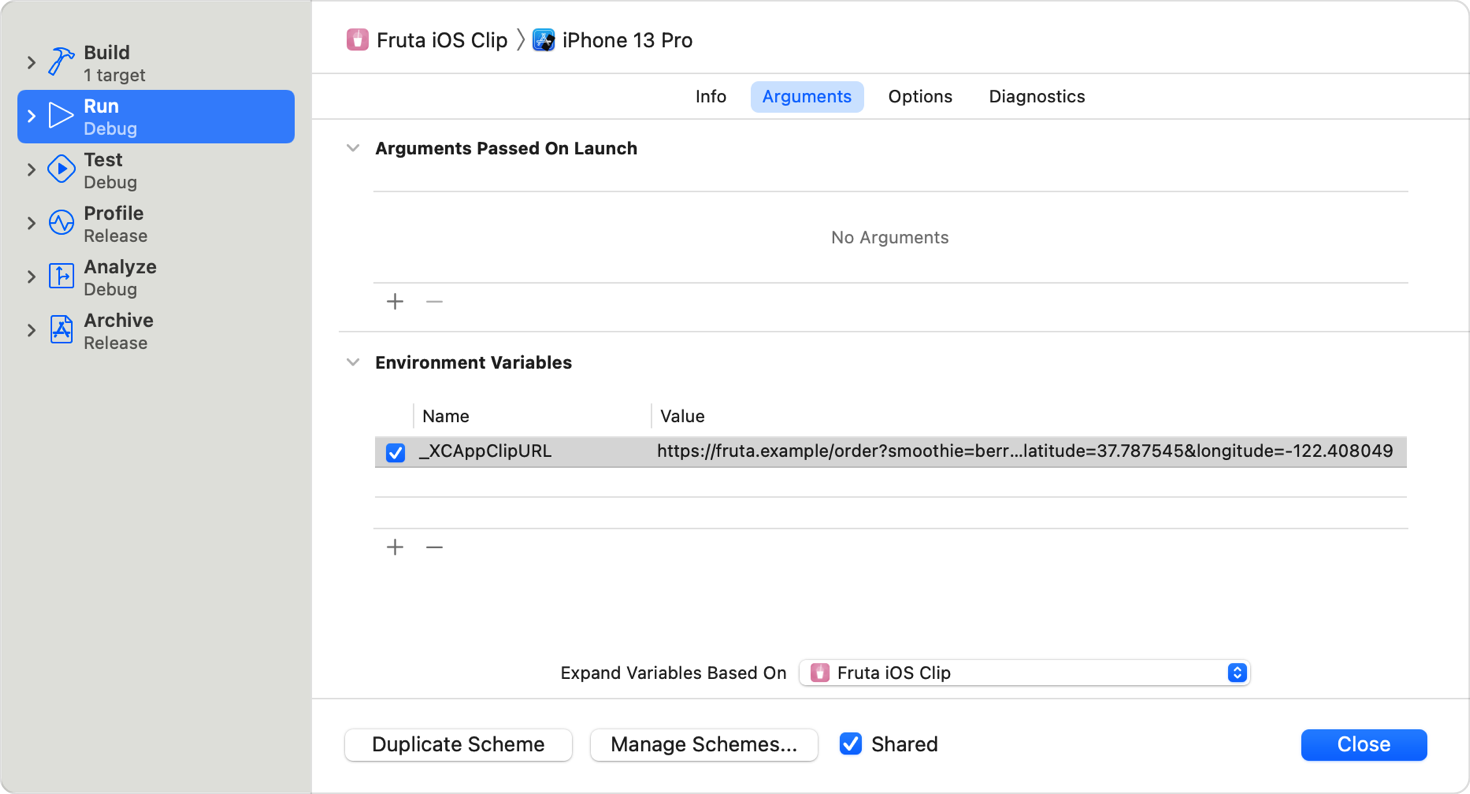Screen dimensions: 1470x794
Task: Remove launch argument with minus button
Action: [x=434, y=301]
